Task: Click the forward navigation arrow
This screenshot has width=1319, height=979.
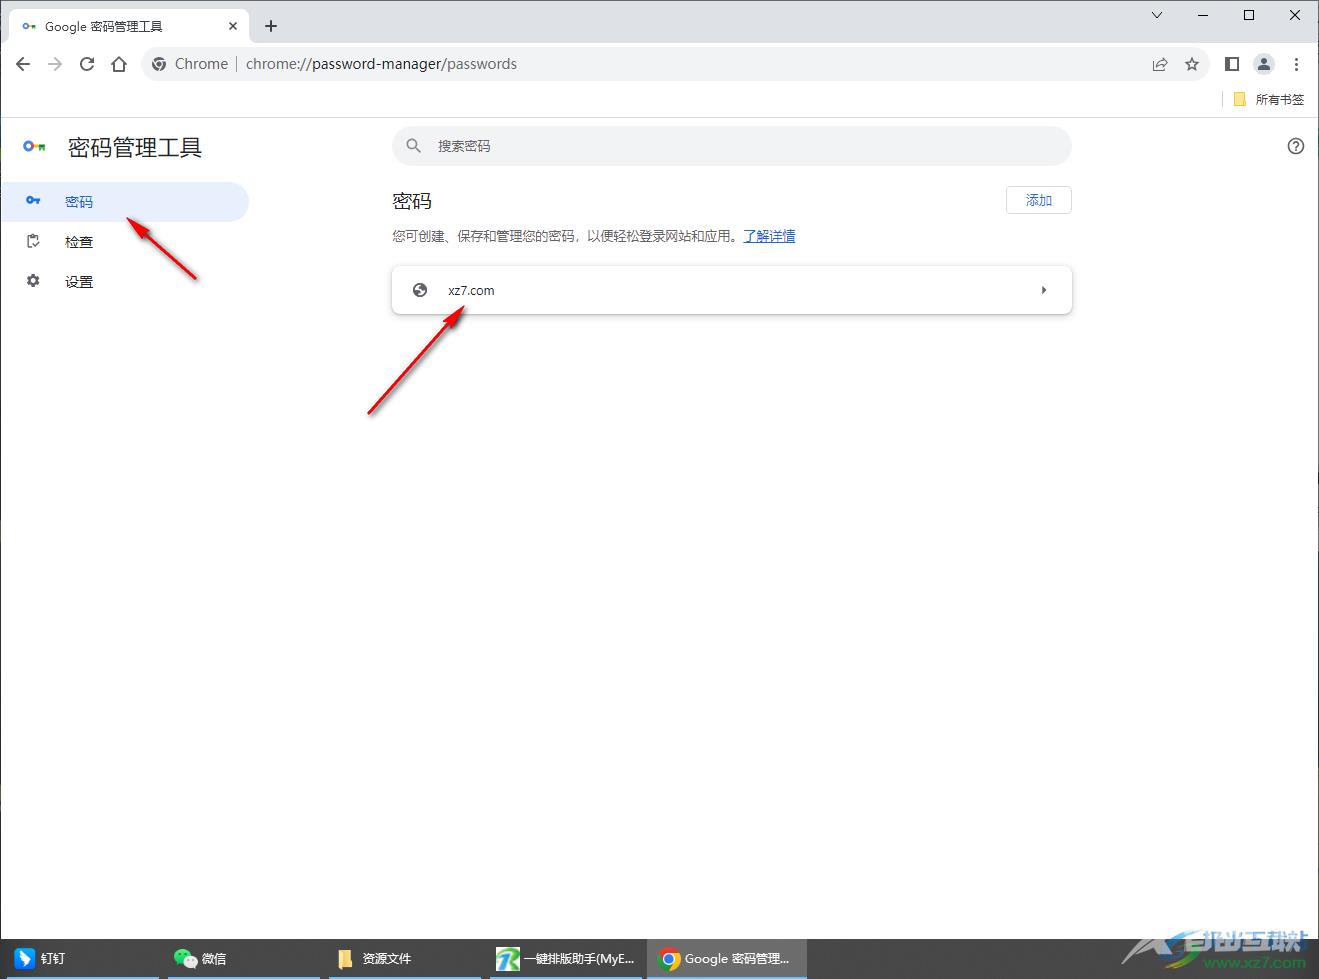Action: [55, 64]
